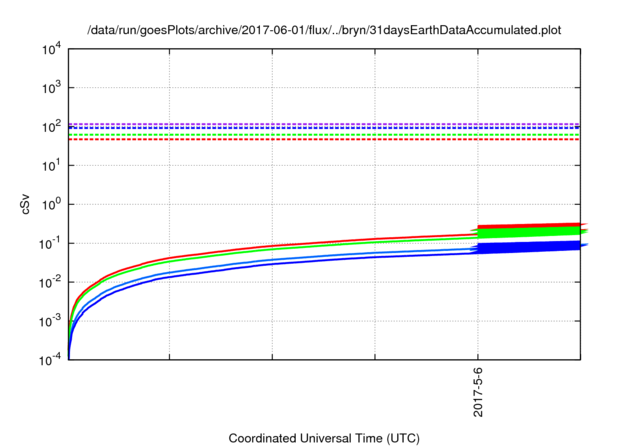Click the 10^1 y-axis tick label
640x448 pixels.
pyautogui.click(x=52, y=166)
